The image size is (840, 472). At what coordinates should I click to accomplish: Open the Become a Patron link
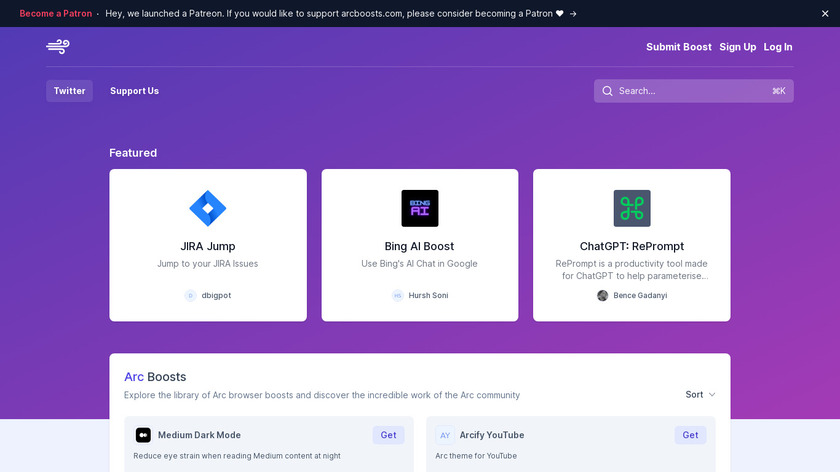click(56, 13)
